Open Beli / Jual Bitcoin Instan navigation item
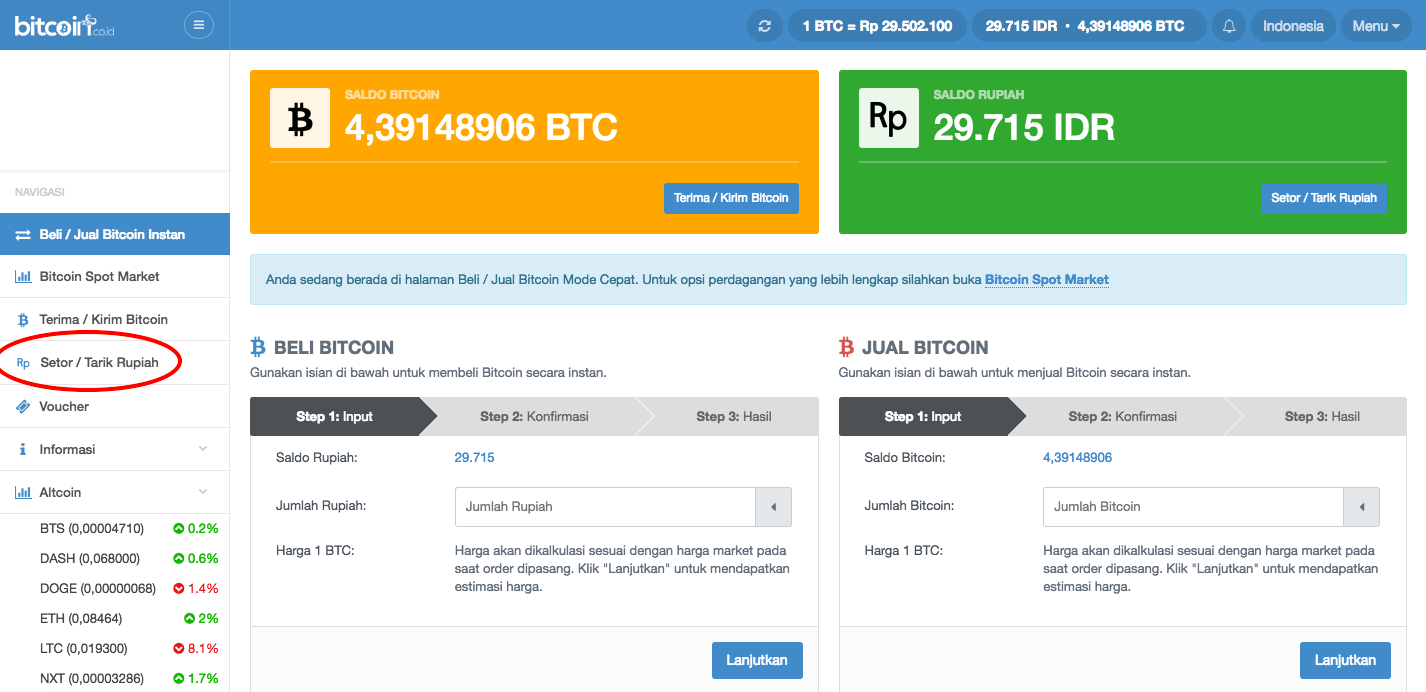The height and width of the screenshot is (692, 1426). [115, 234]
